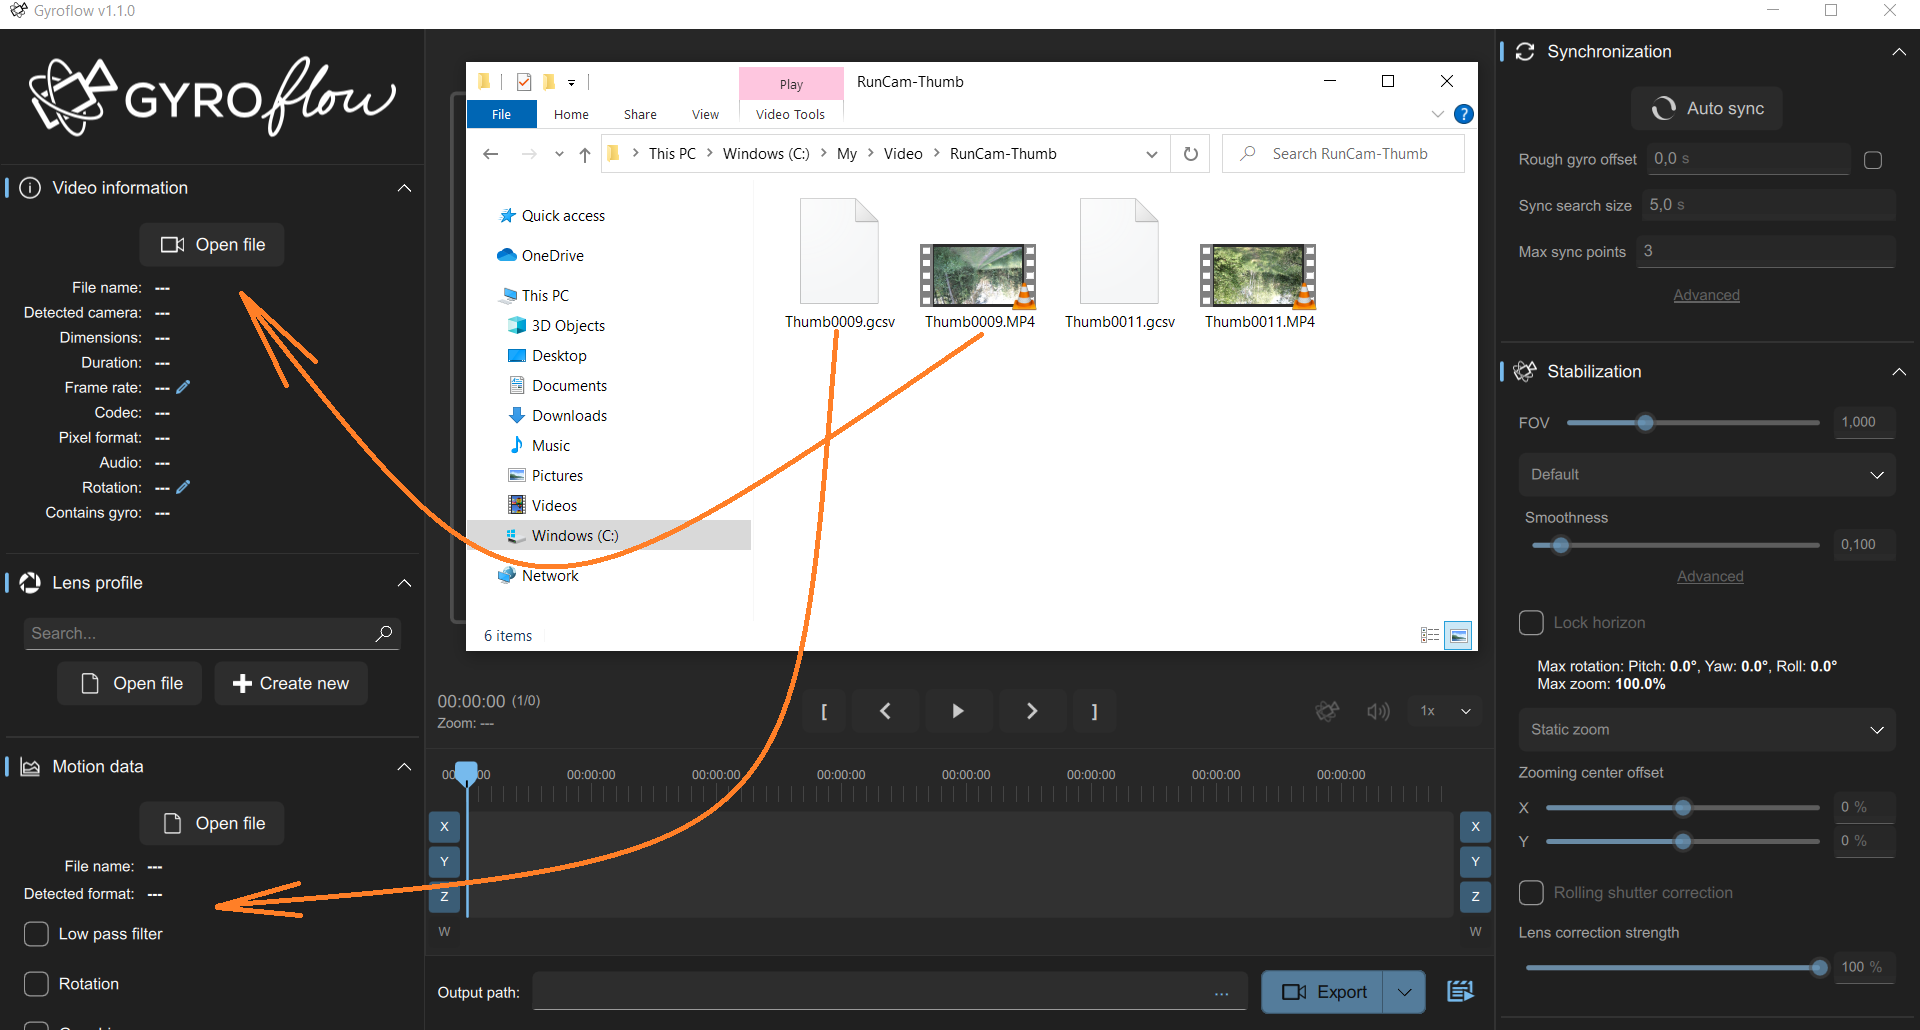Open the Video Tools ribbon tab
The width and height of the screenshot is (1920, 1030).
(790, 115)
